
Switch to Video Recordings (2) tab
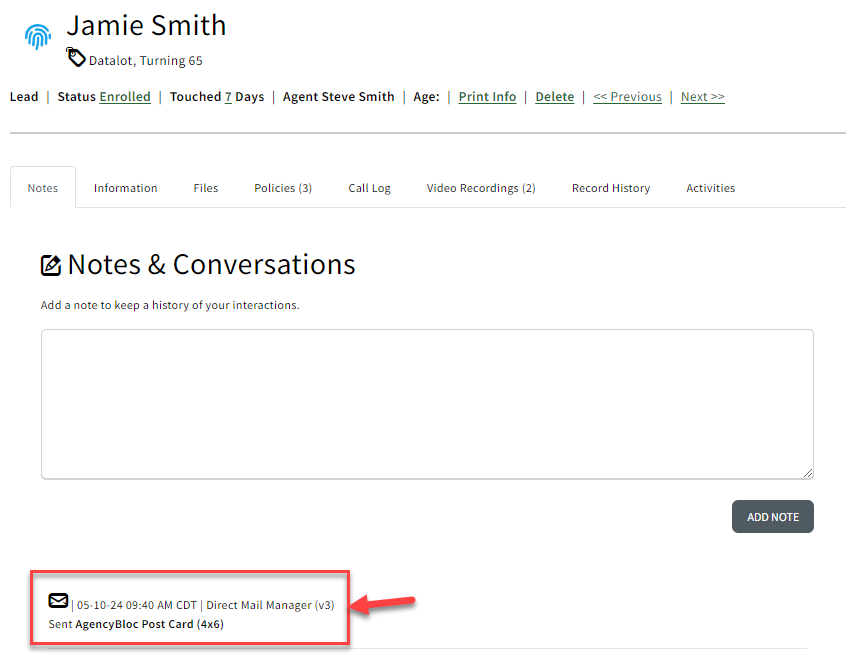(480, 187)
